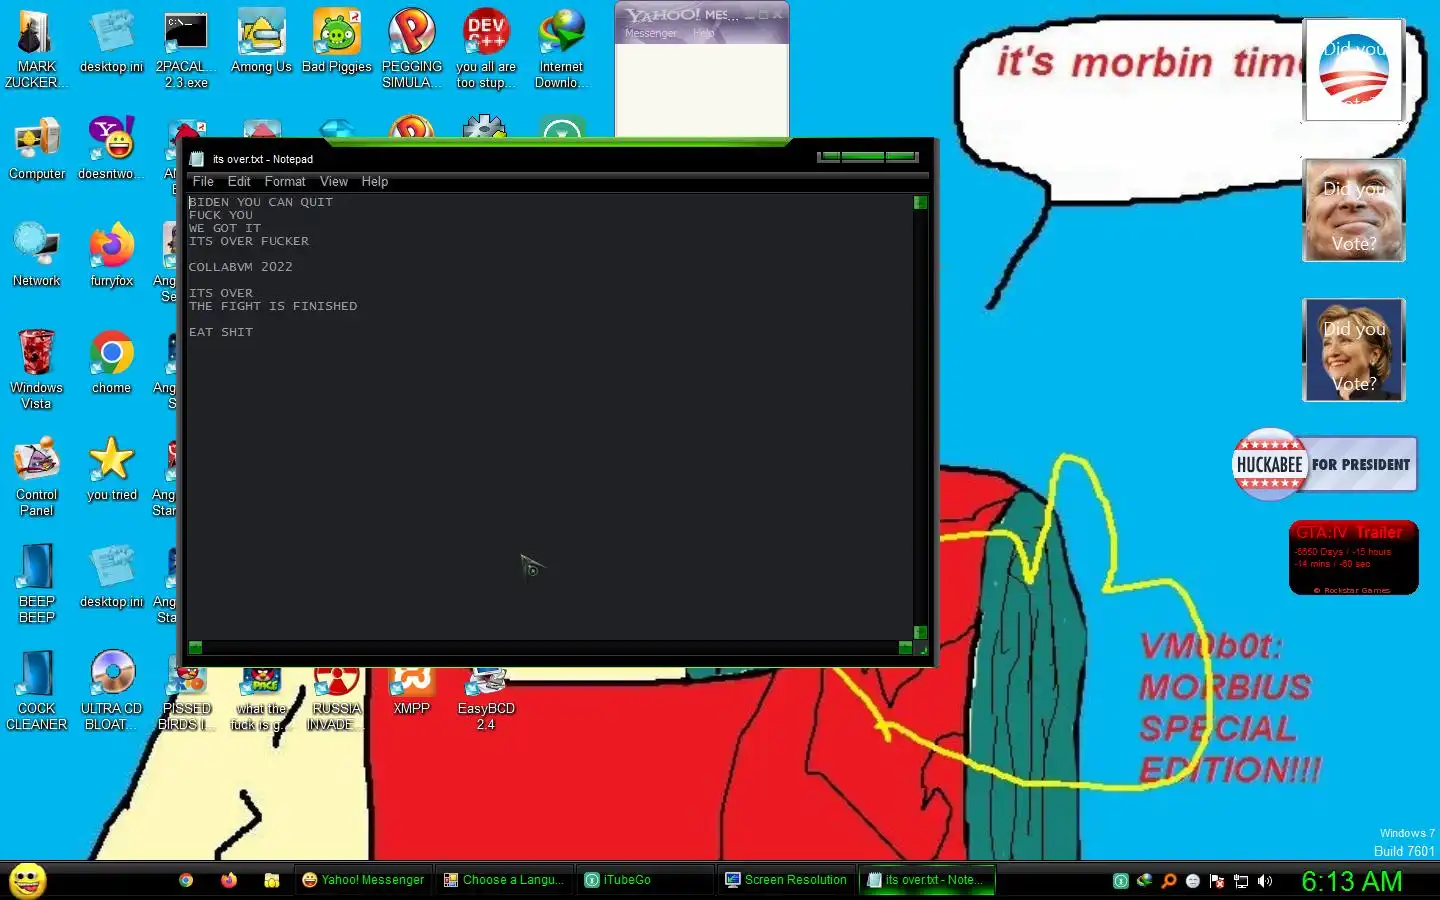Image resolution: width=1440 pixels, height=900 pixels.
Task: Open the PEGGING SIMULA shortcut
Action: tap(411, 48)
